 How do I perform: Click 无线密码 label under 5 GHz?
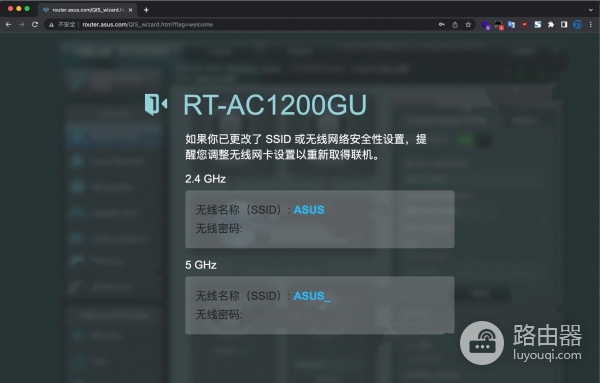pos(219,315)
